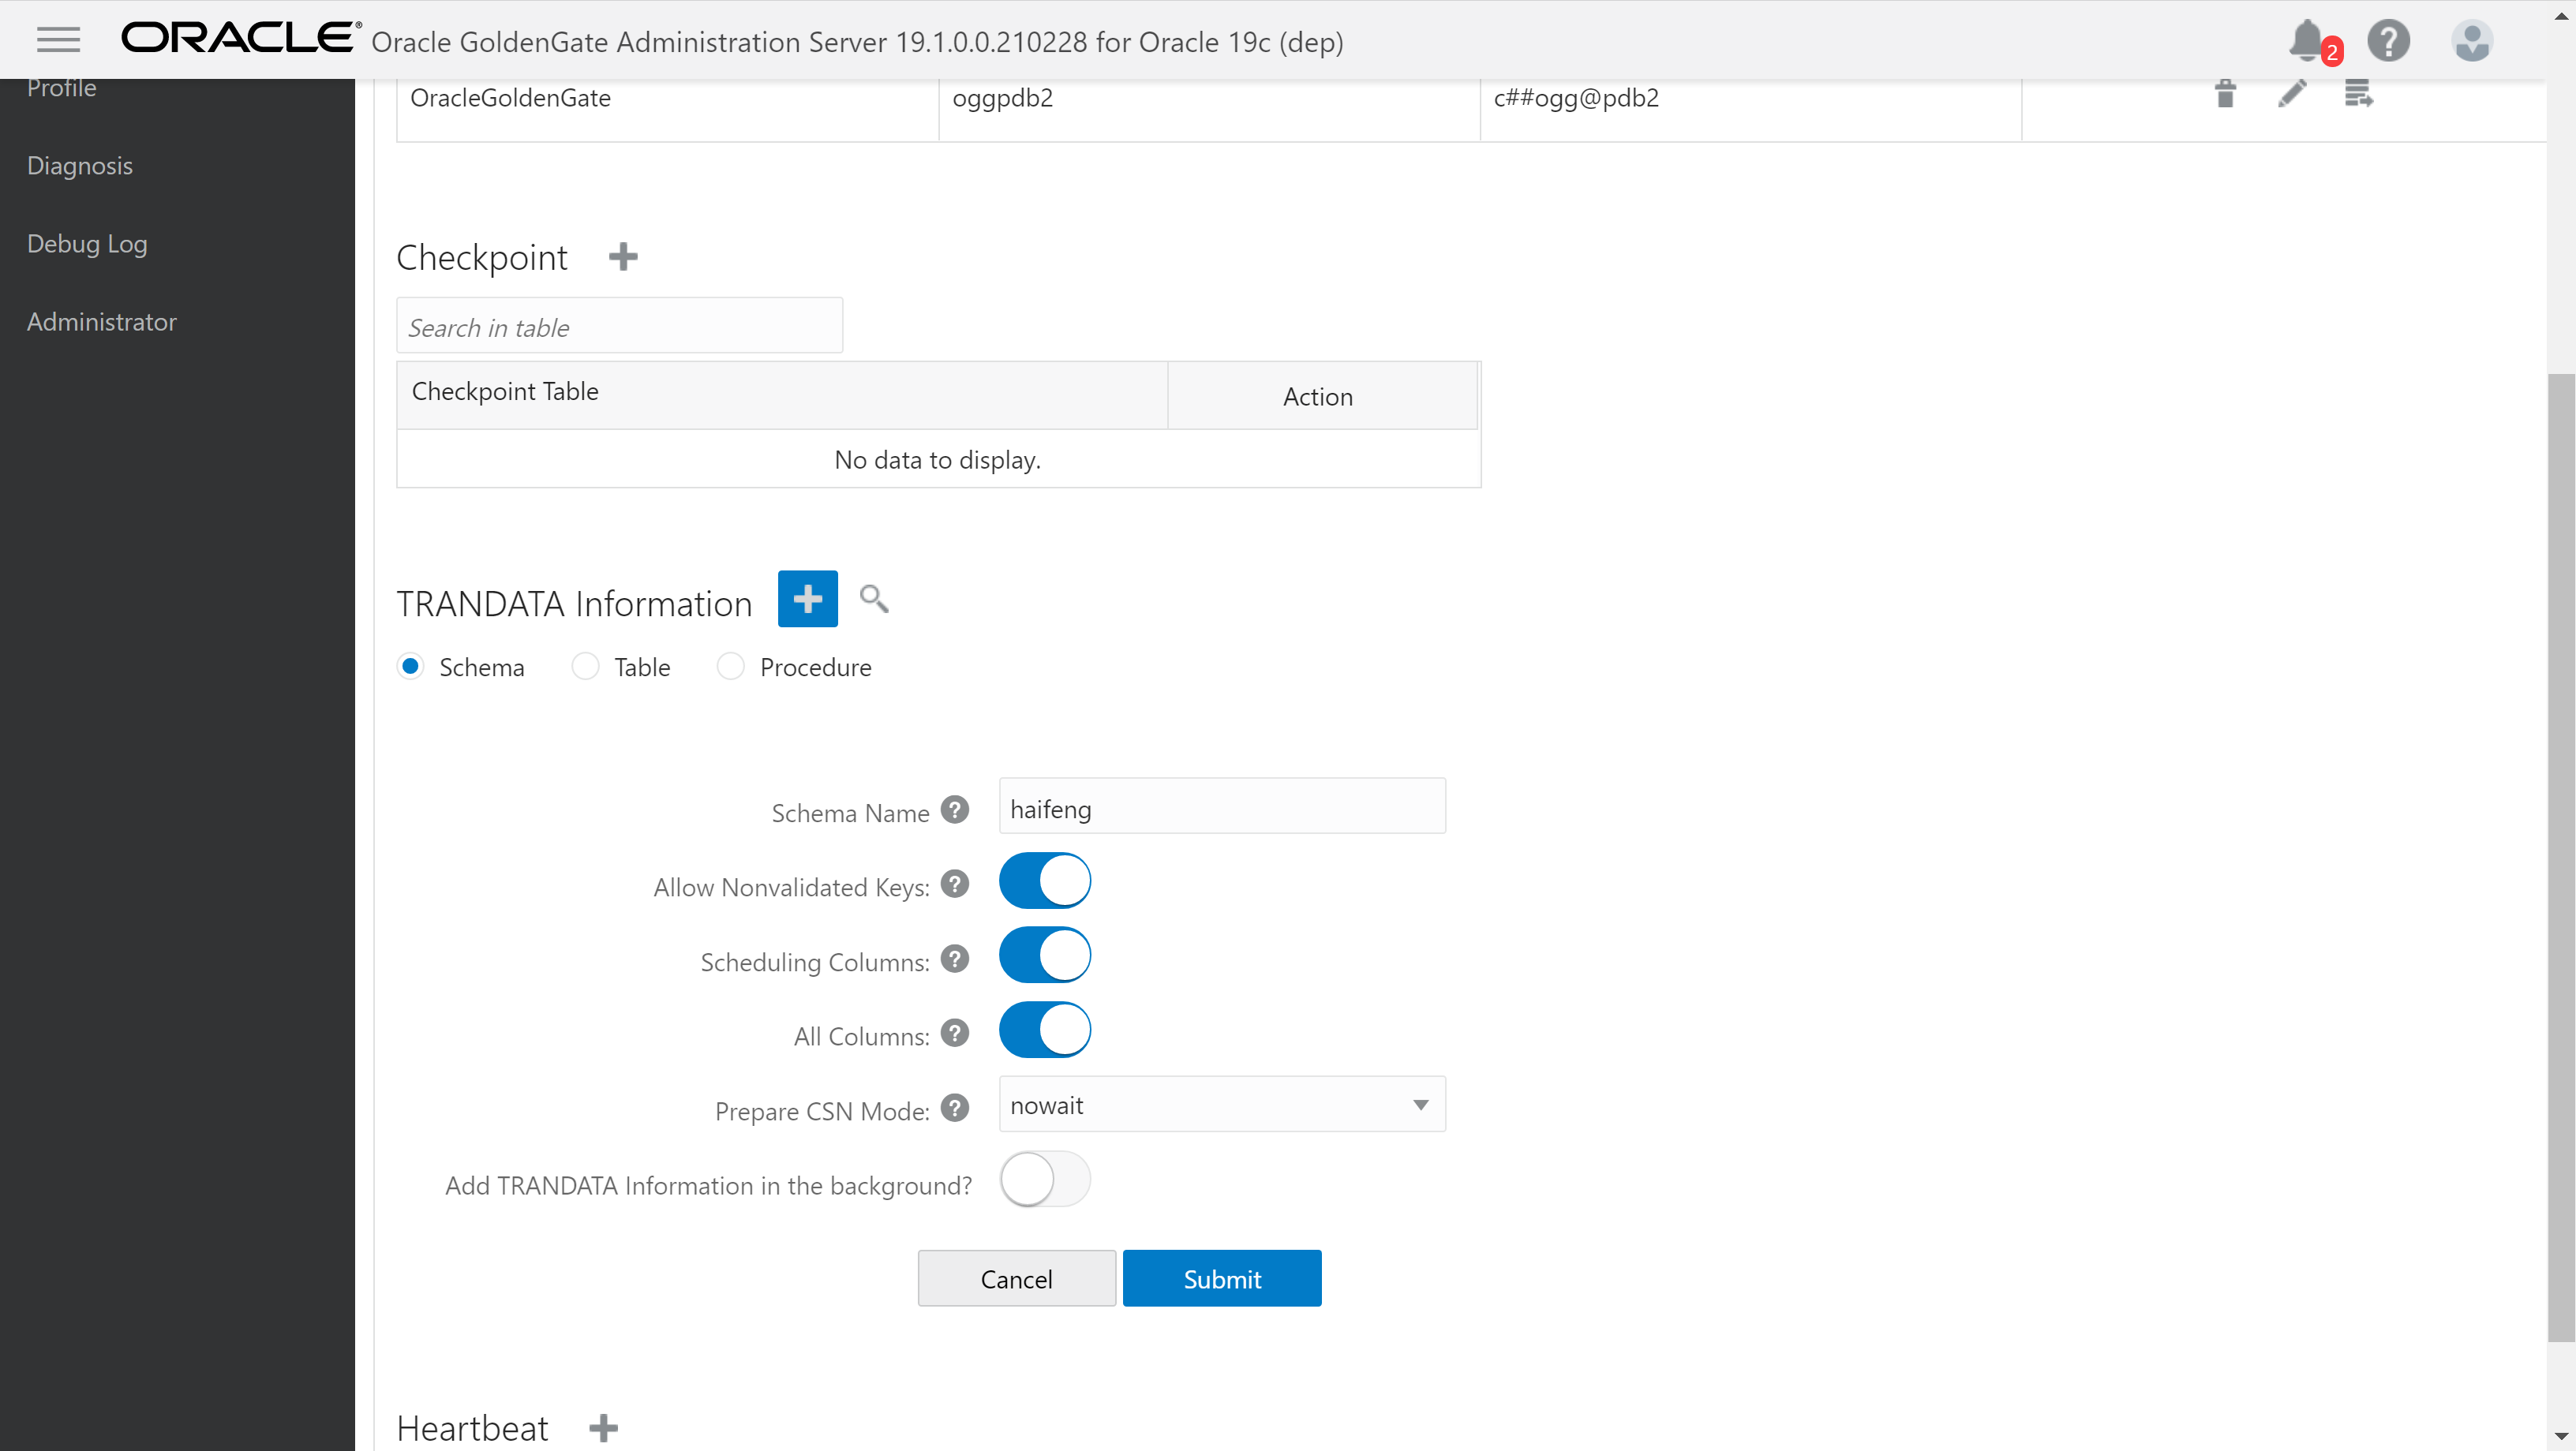Screen dimensions: 2576x1451
Task: Select the Table radio button
Action: [x=586, y=666]
